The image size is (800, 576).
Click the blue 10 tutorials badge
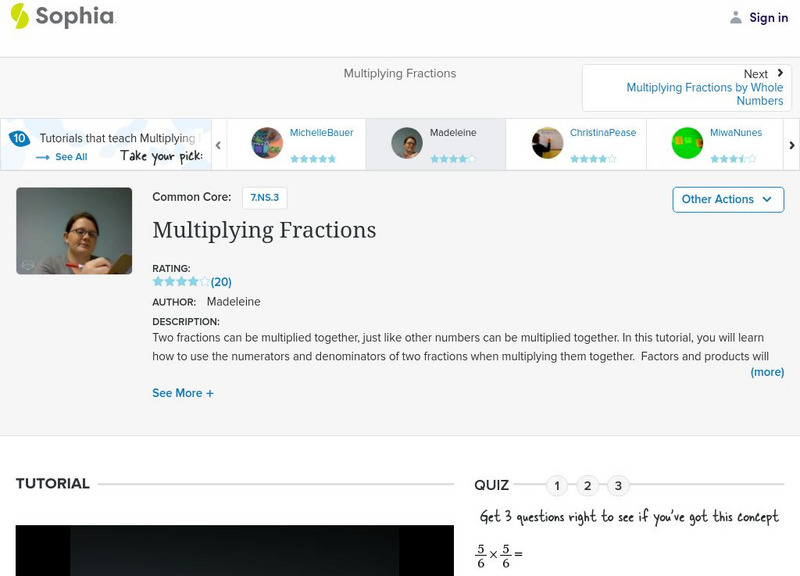coord(18,139)
